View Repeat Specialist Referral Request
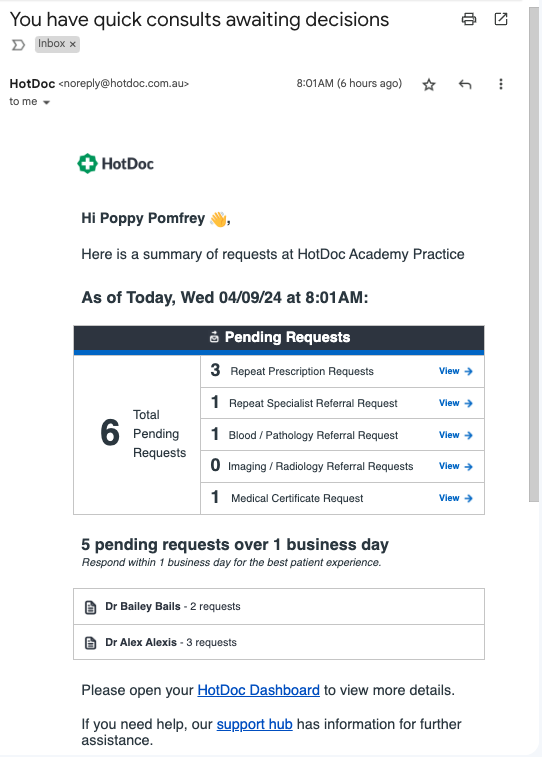 [455, 403]
